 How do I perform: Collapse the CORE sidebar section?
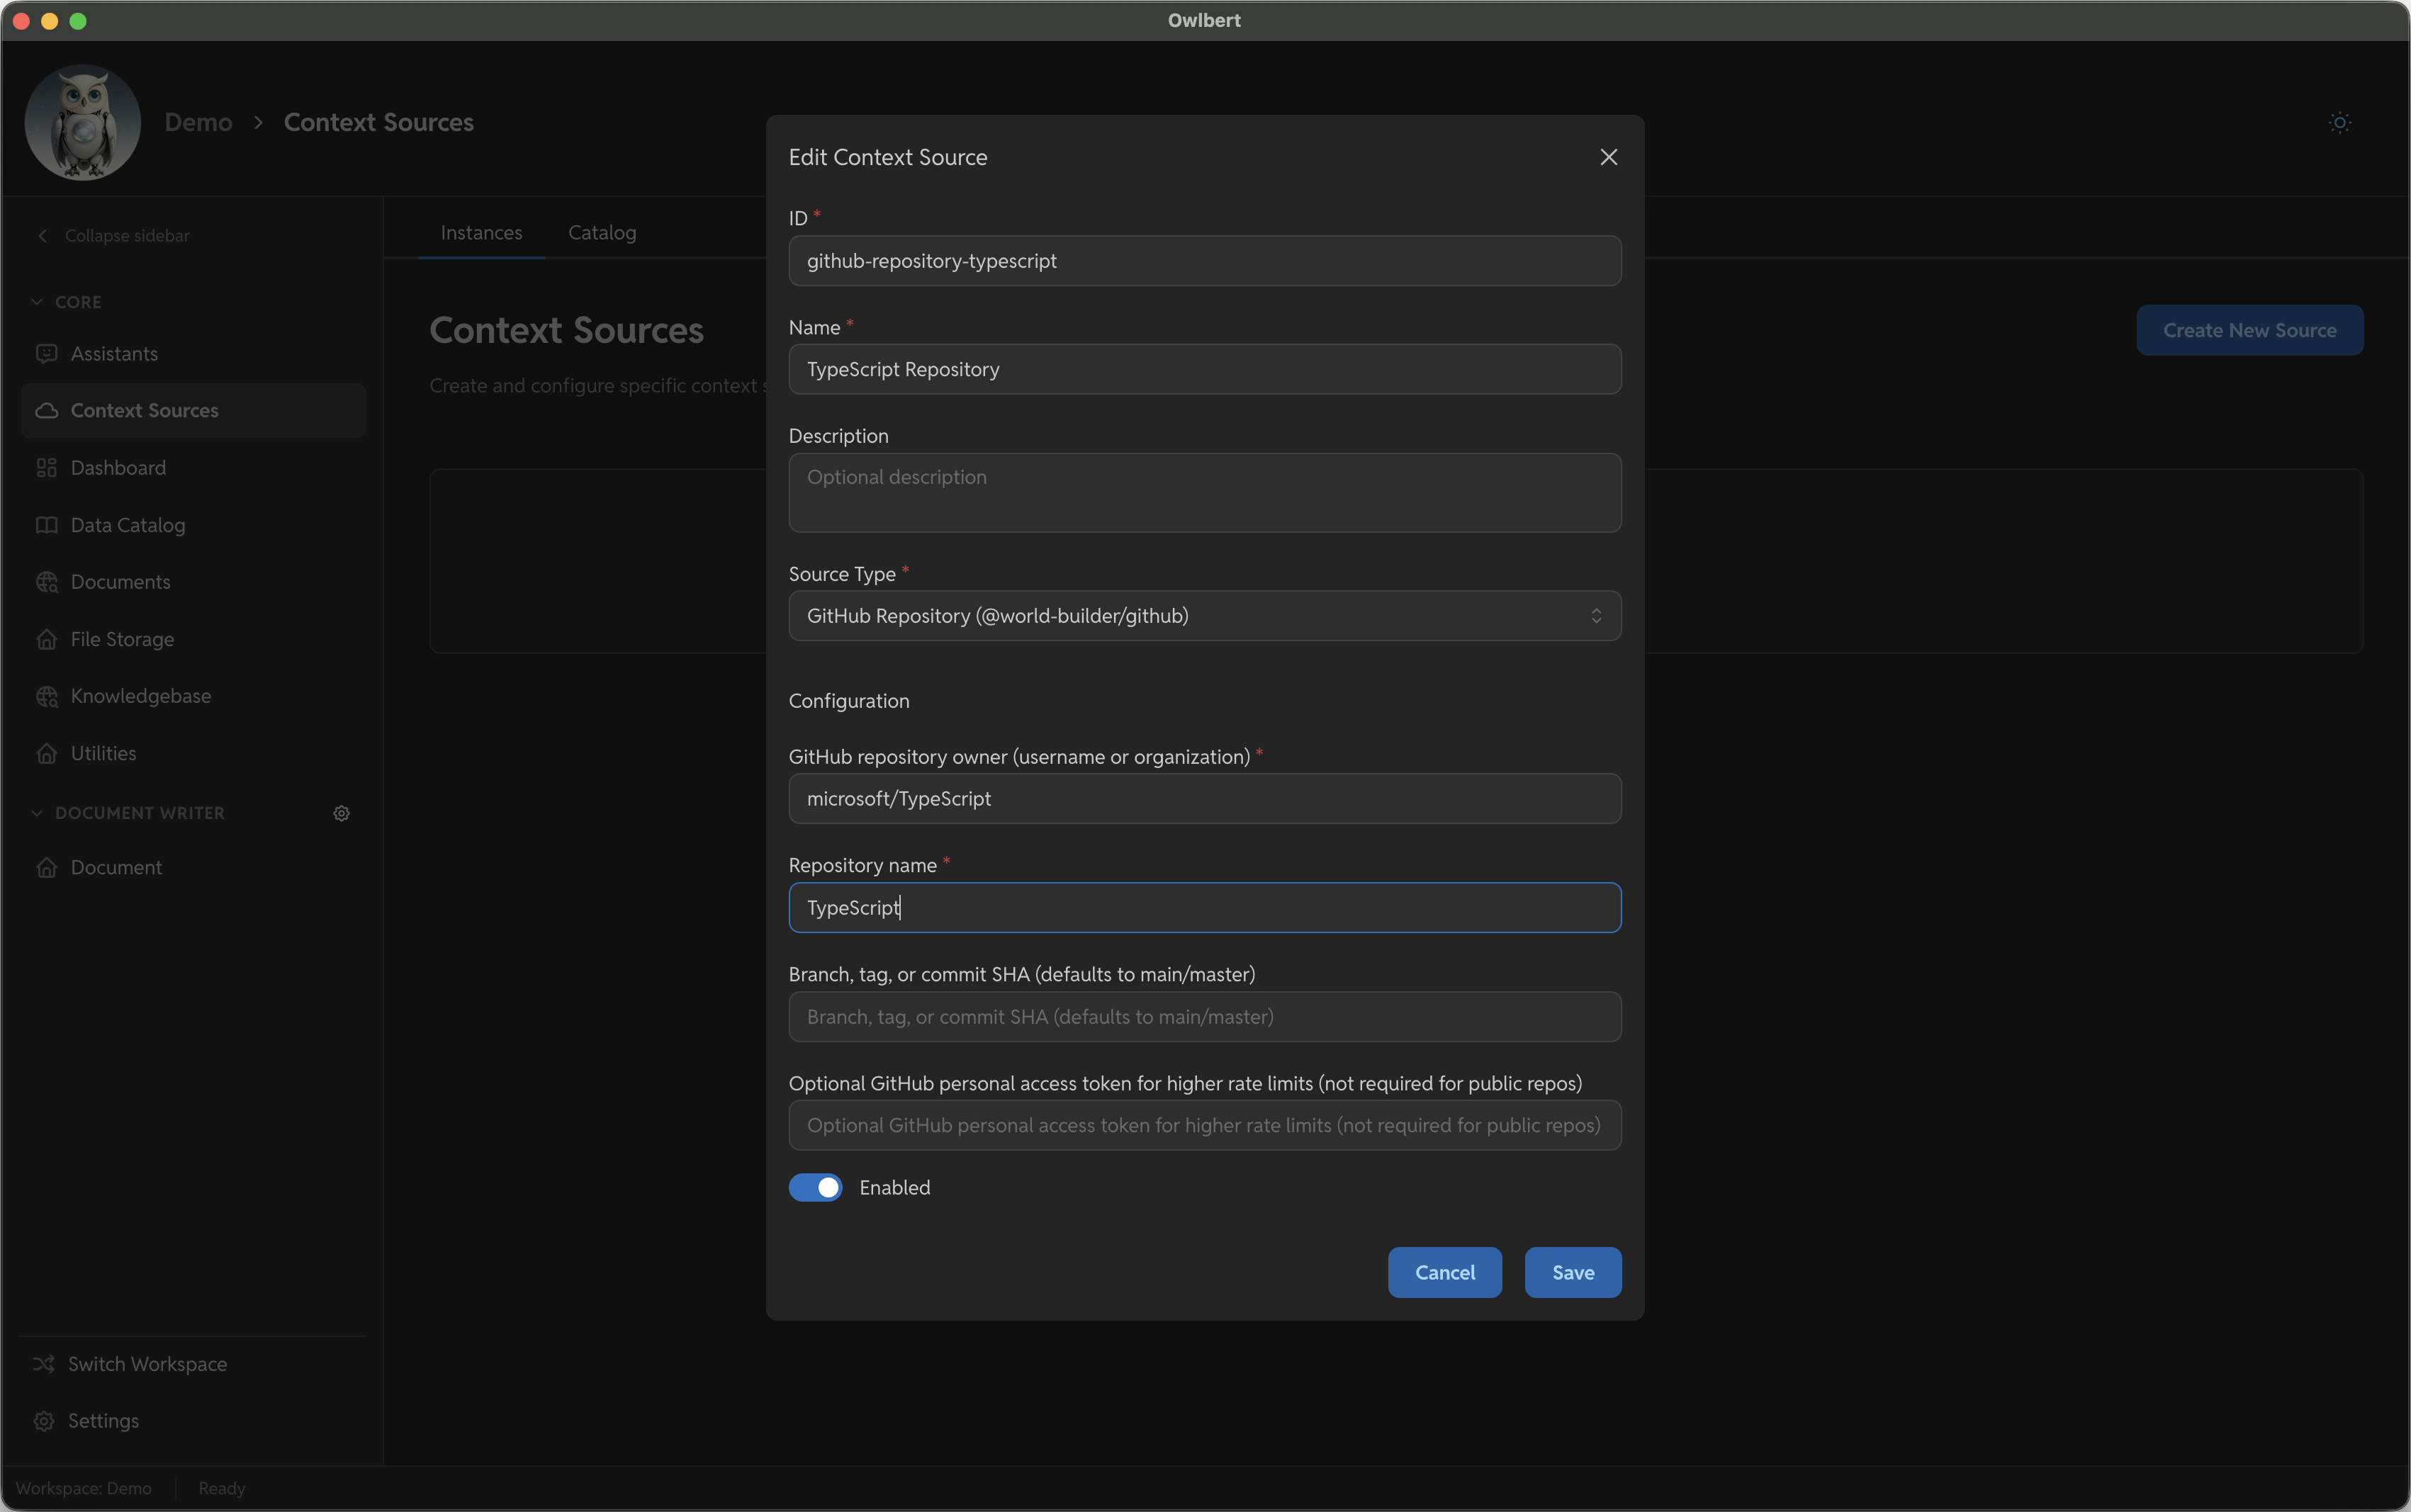click(x=37, y=302)
